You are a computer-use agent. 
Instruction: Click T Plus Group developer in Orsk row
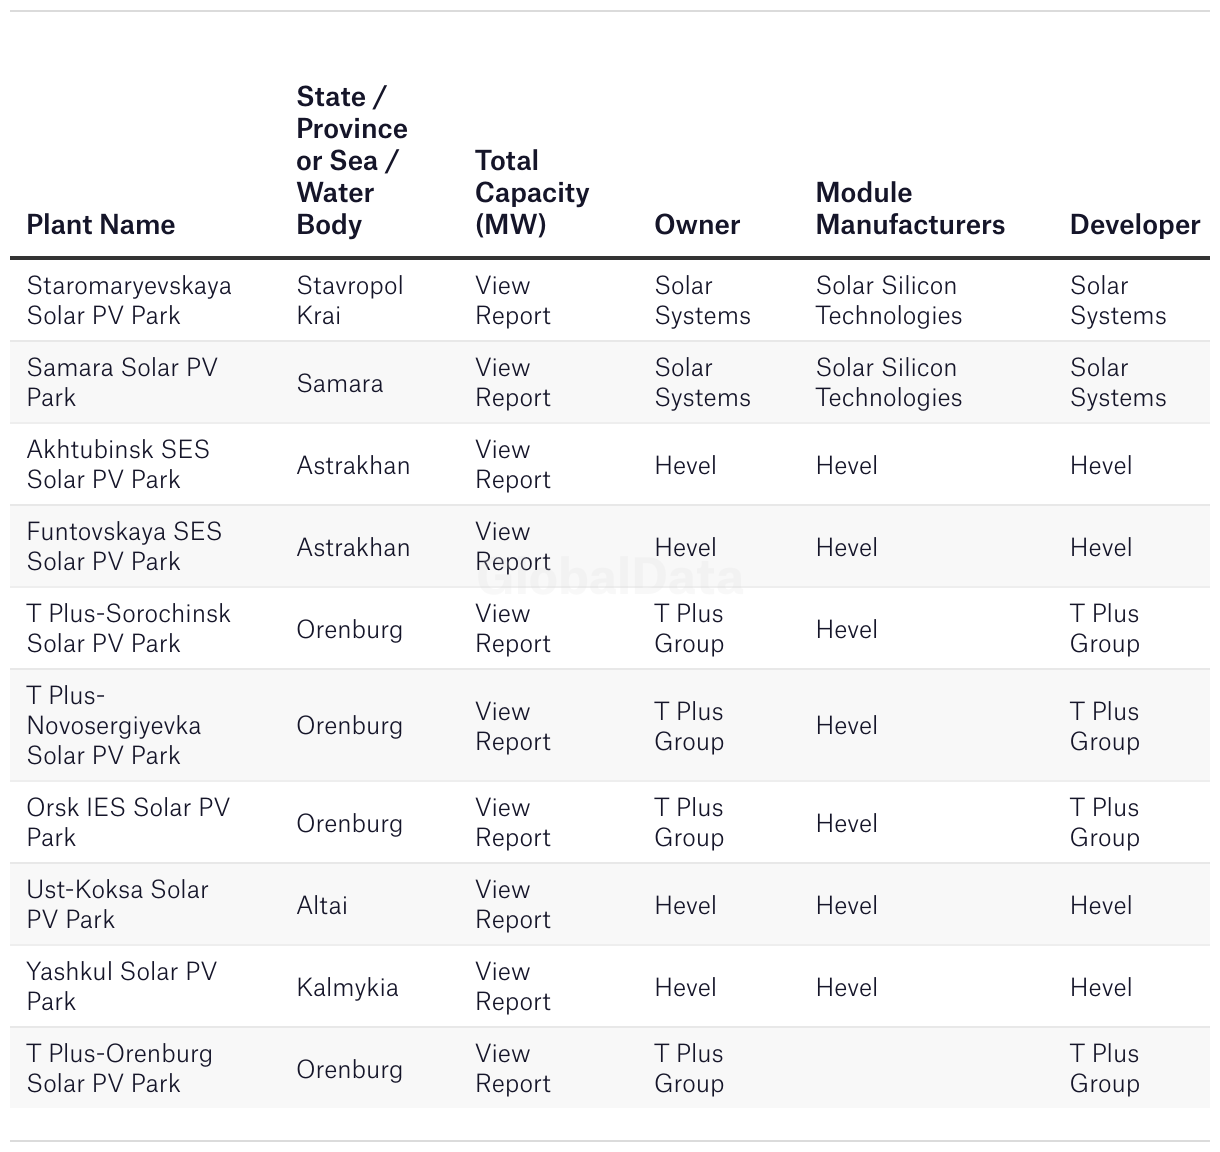1105,822
